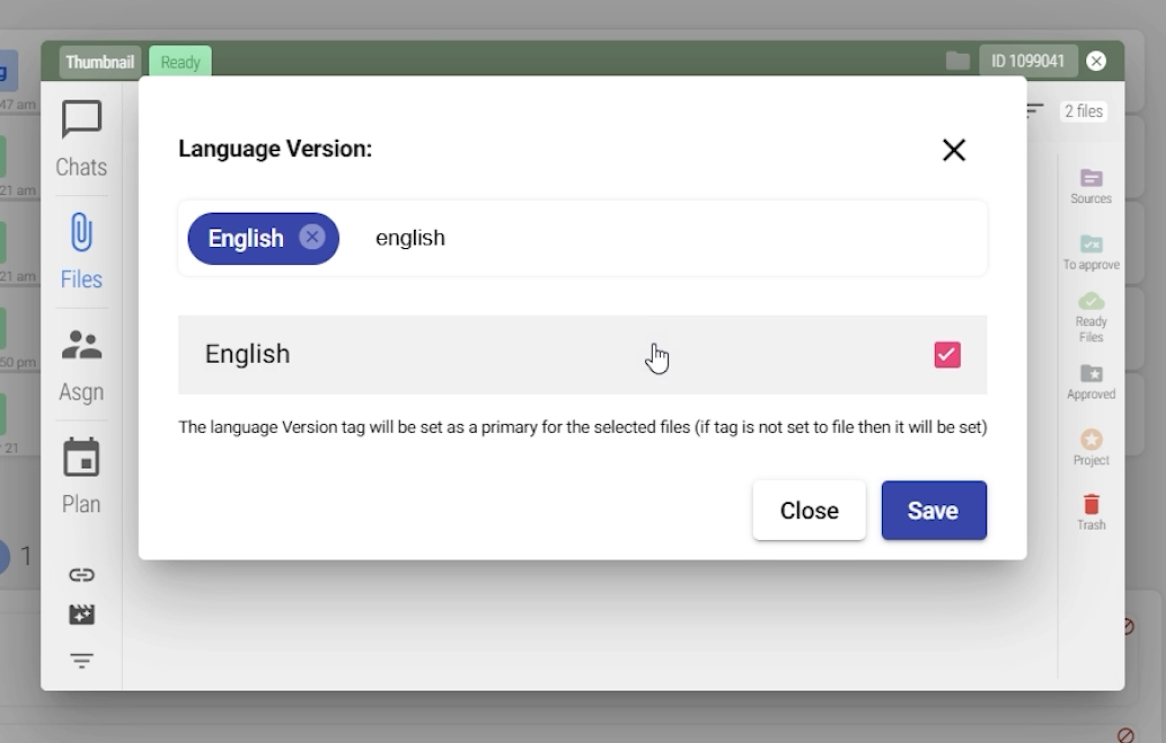
Task: Remove the English tag chip
Action: (312, 238)
